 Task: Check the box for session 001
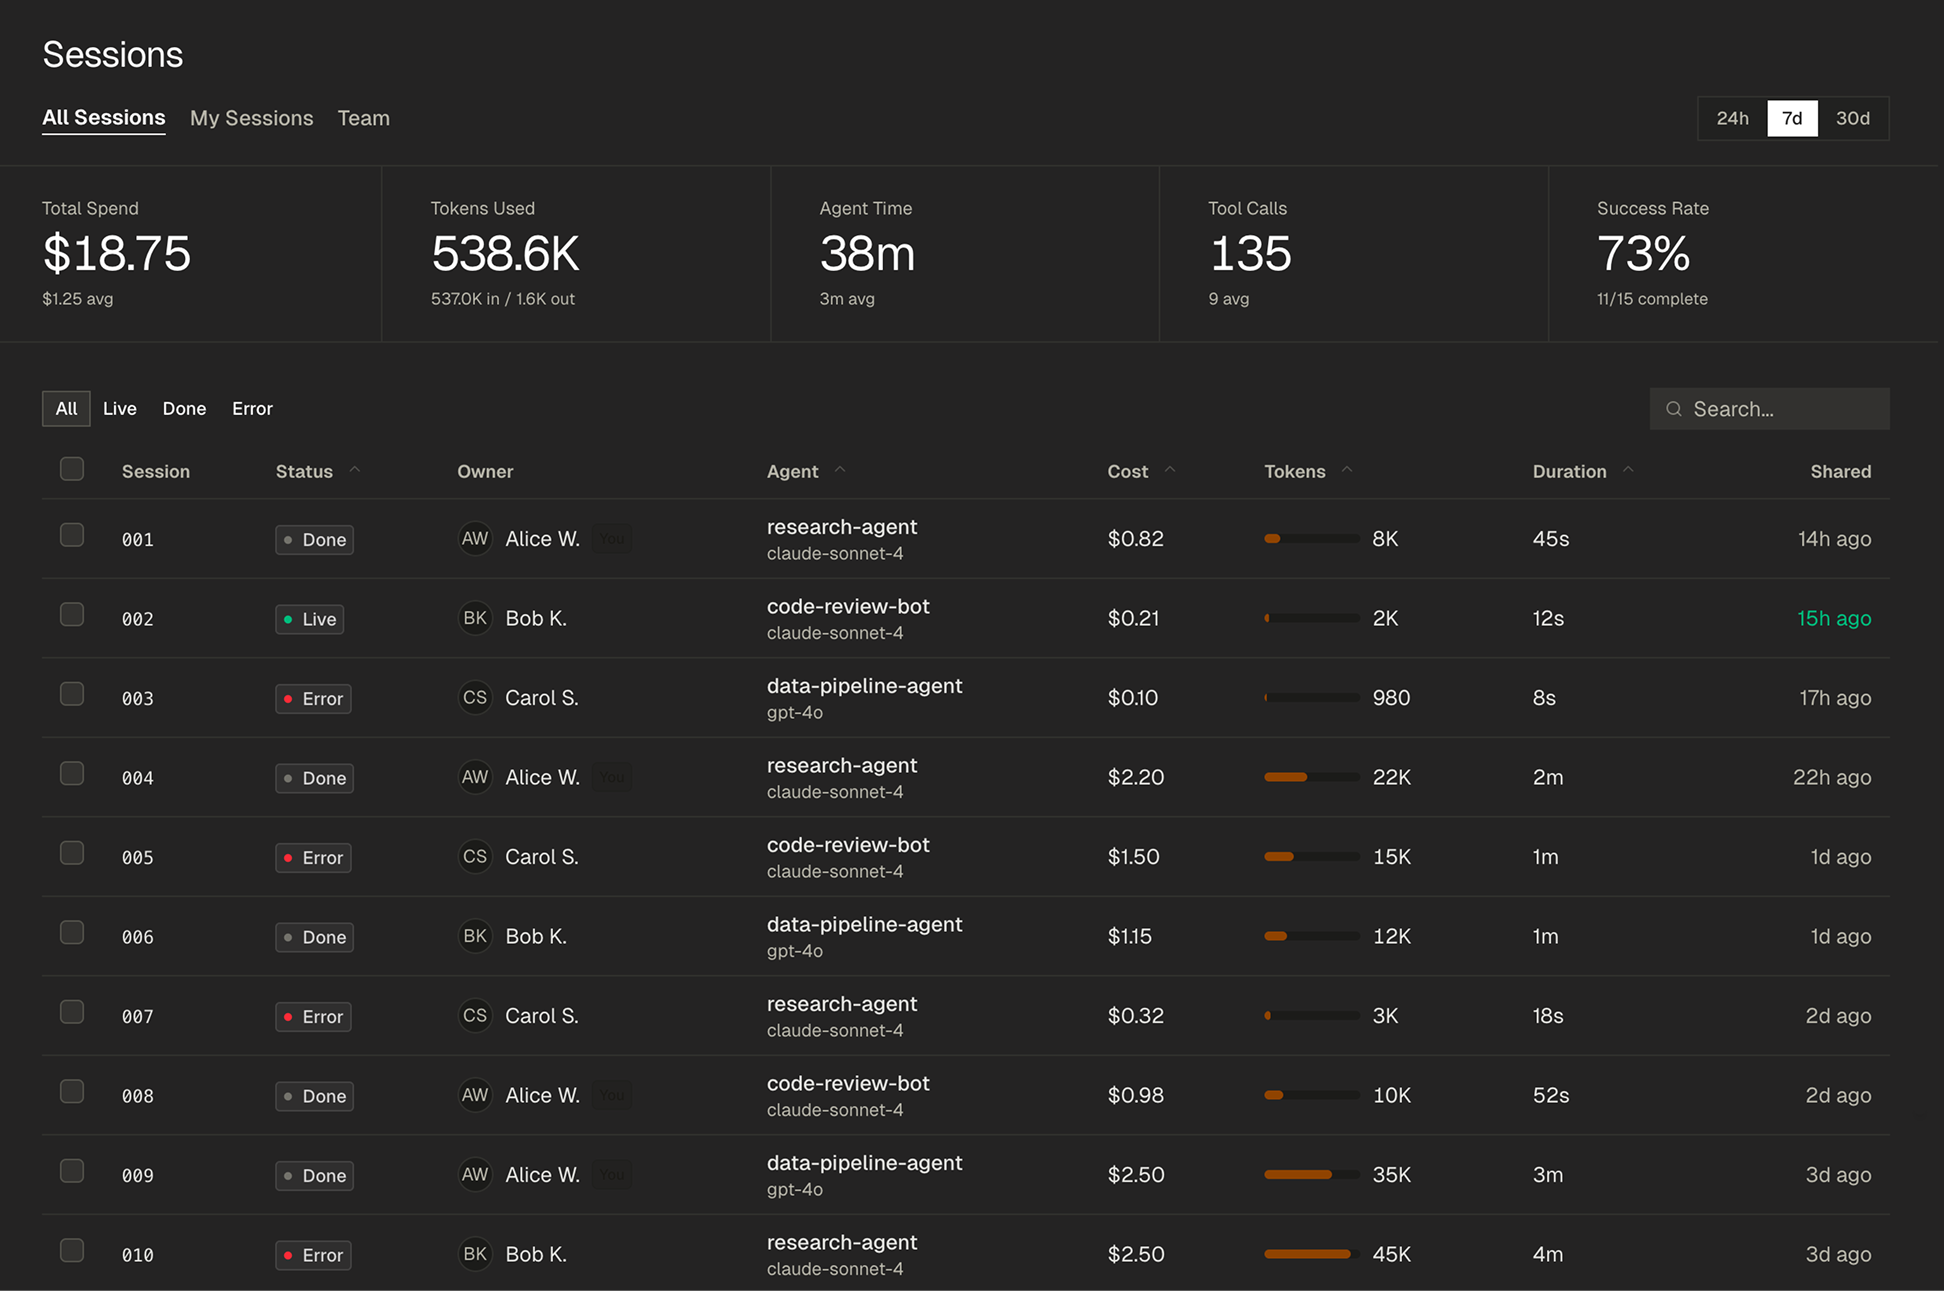click(72, 535)
